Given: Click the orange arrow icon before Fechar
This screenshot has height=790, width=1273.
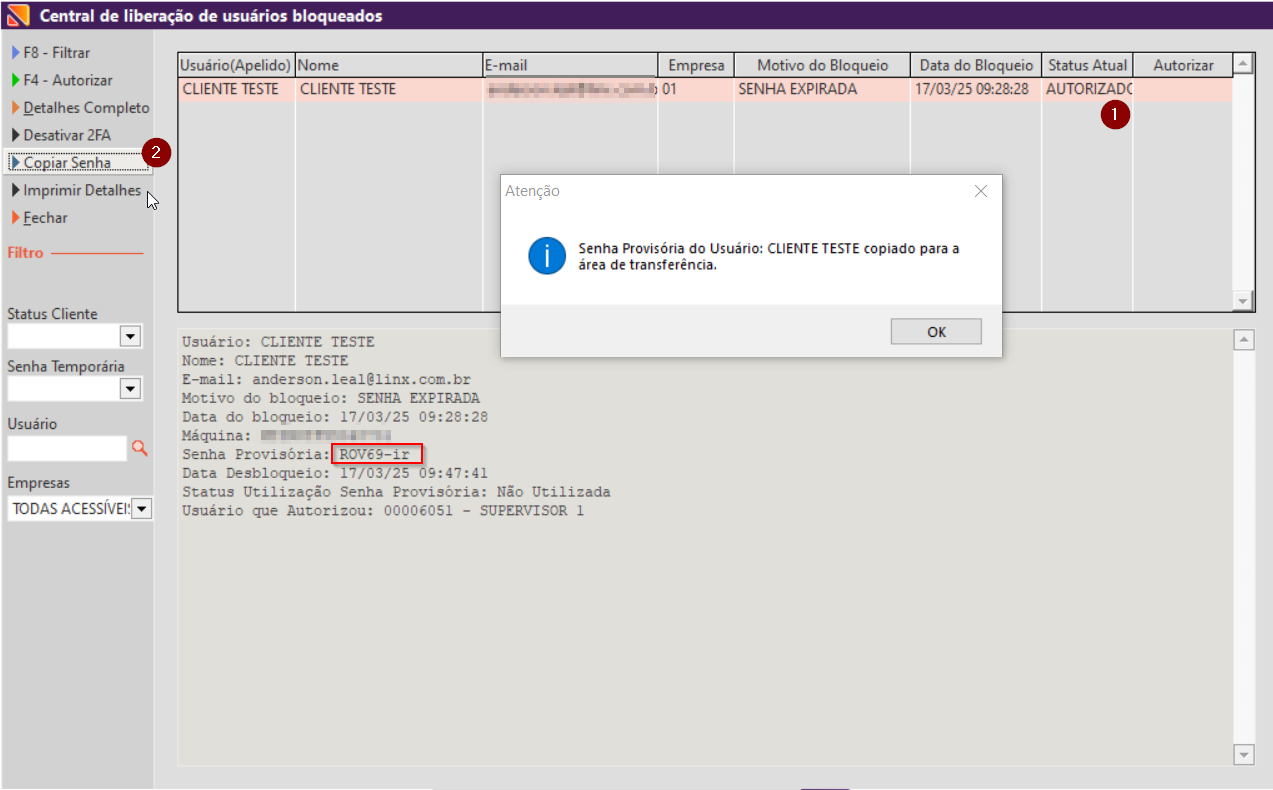Looking at the screenshot, I should (x=15, y=217).
